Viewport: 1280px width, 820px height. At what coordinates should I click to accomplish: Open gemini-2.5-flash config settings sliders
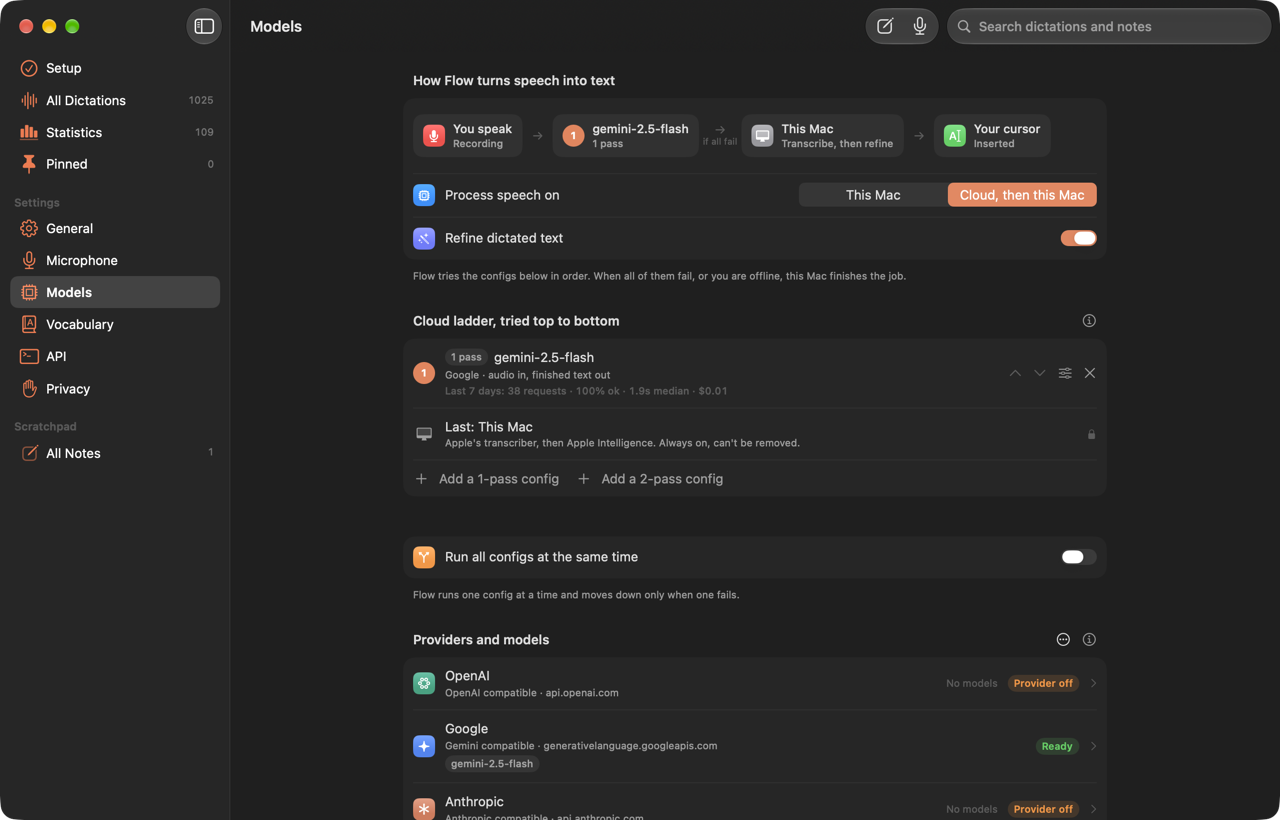pyautogui.click(x=1065, y=373)
